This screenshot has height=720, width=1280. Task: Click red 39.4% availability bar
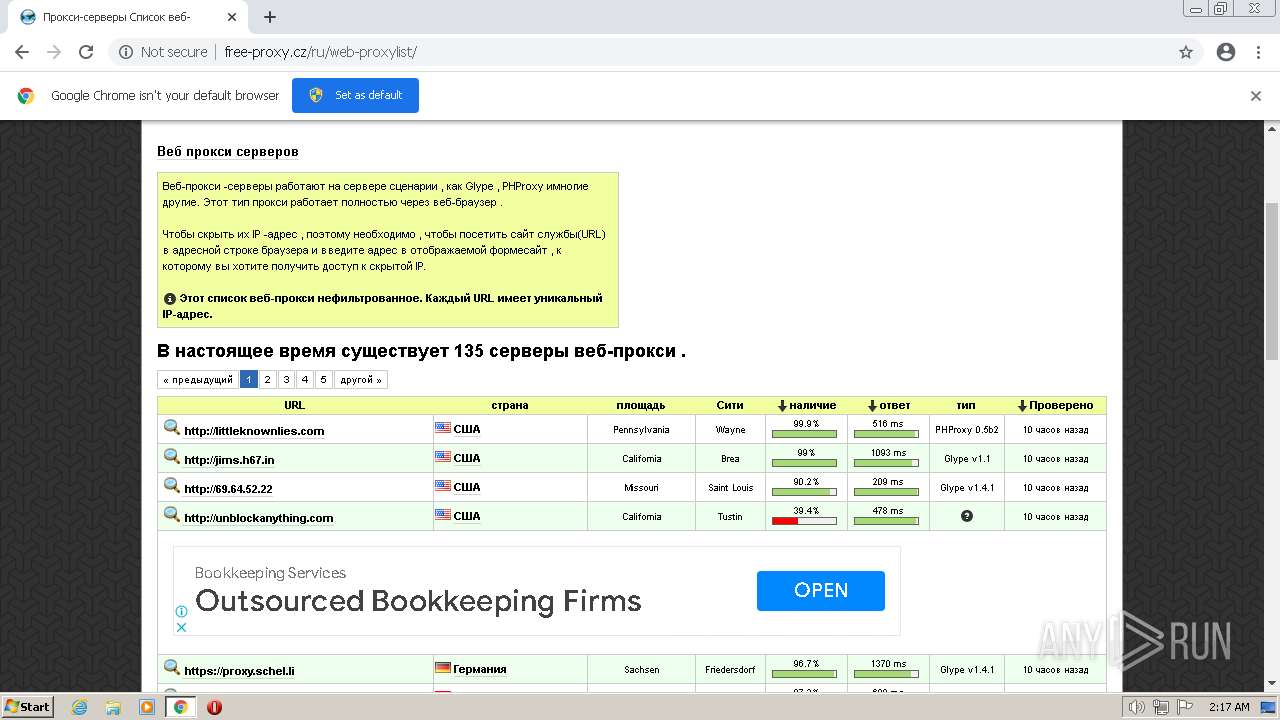click(x=805, y=520)
